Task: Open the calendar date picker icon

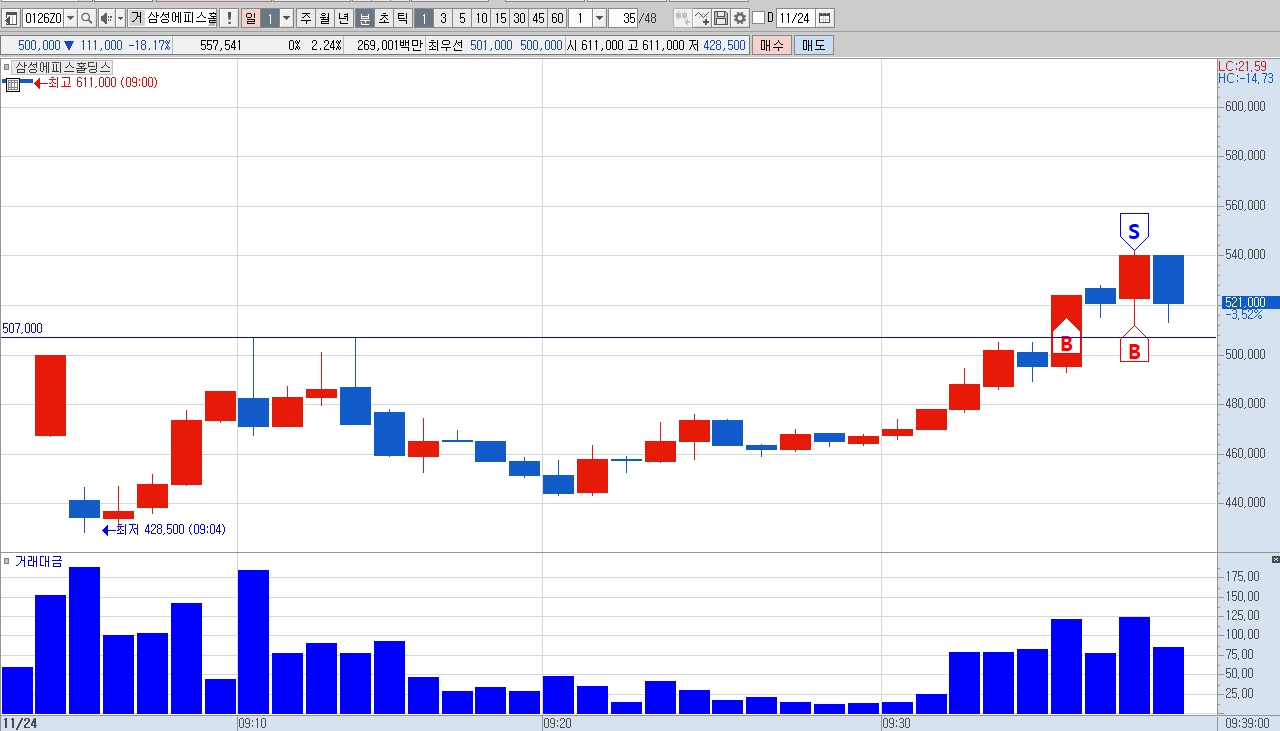Action: click(824, 18)
